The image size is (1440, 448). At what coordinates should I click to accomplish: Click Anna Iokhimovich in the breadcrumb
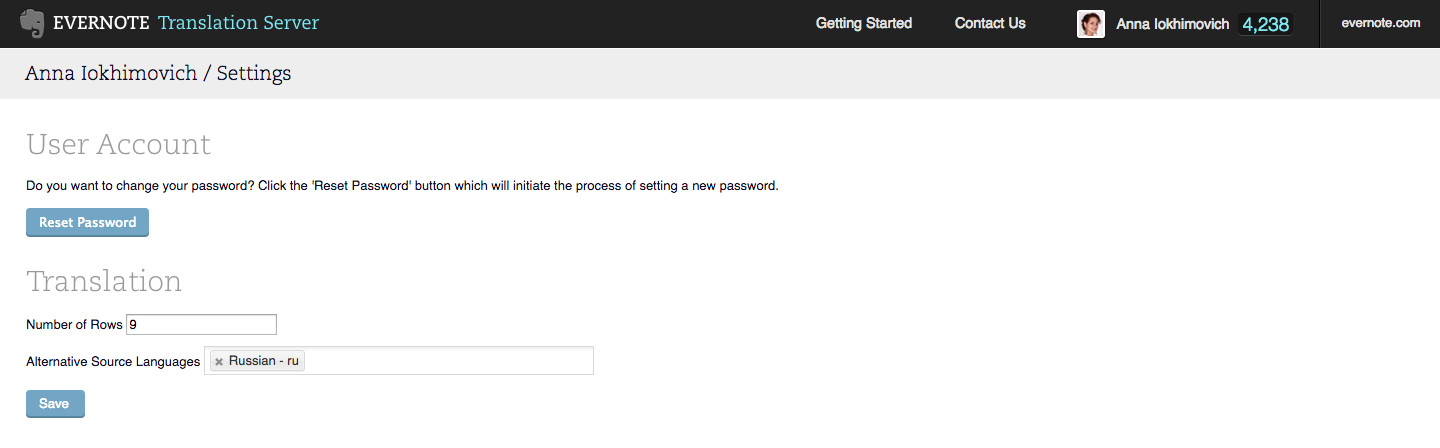(x=111, y=73)
